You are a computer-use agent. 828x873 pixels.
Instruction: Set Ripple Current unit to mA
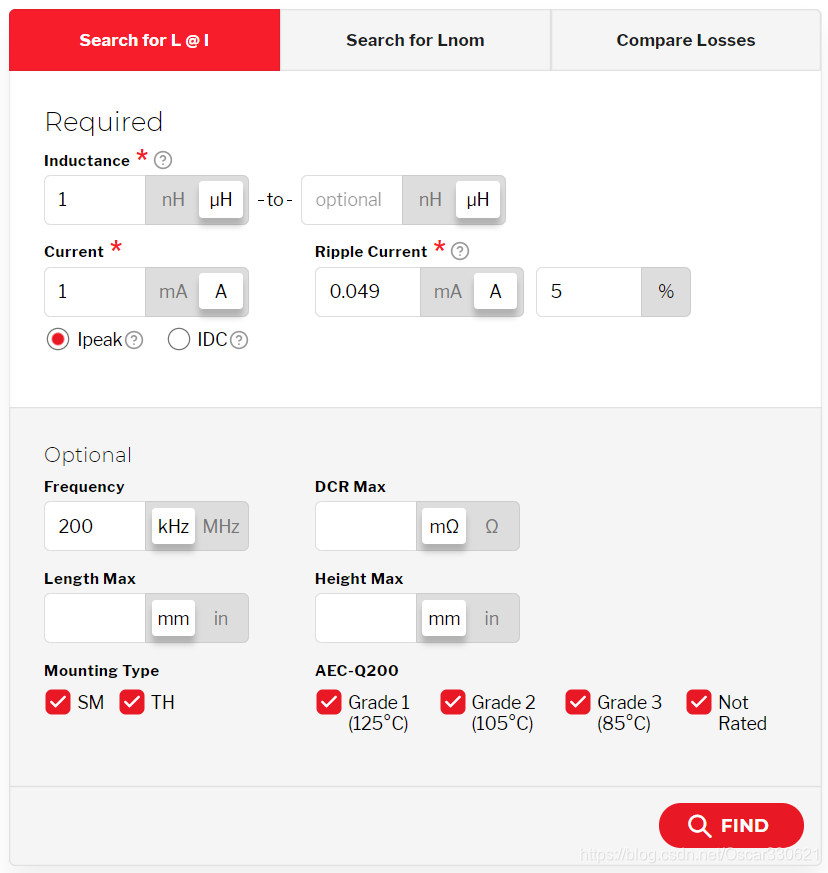point(448,292)
